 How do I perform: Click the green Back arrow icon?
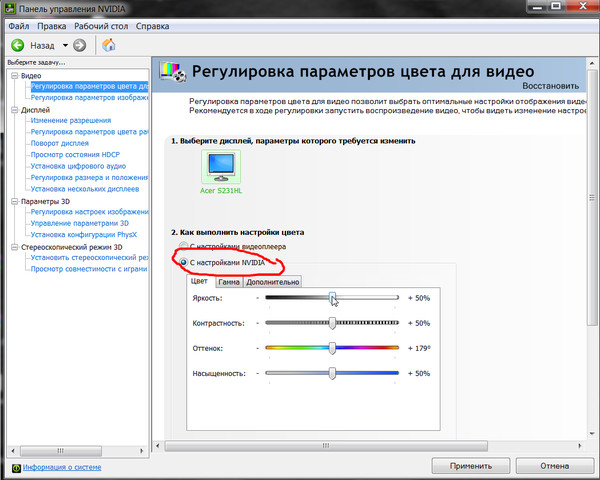click(x=17, y=46)
